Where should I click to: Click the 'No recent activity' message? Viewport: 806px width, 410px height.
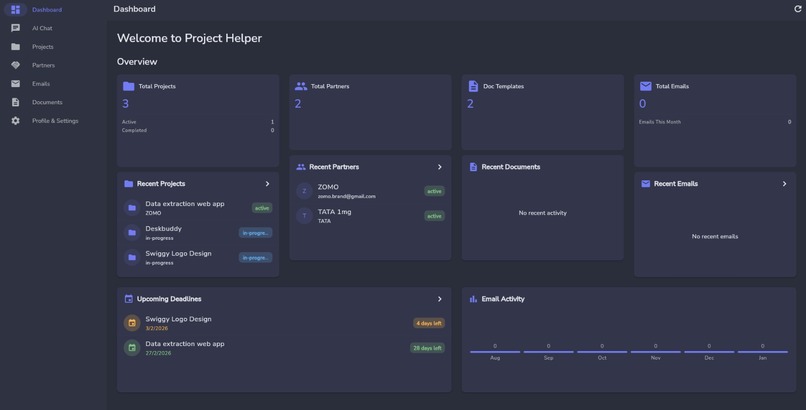pyautogui.click(x=542, y=213)
